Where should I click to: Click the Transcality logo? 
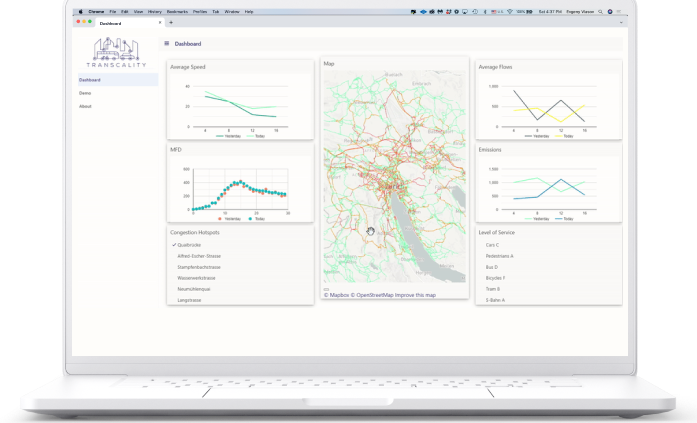116,52
